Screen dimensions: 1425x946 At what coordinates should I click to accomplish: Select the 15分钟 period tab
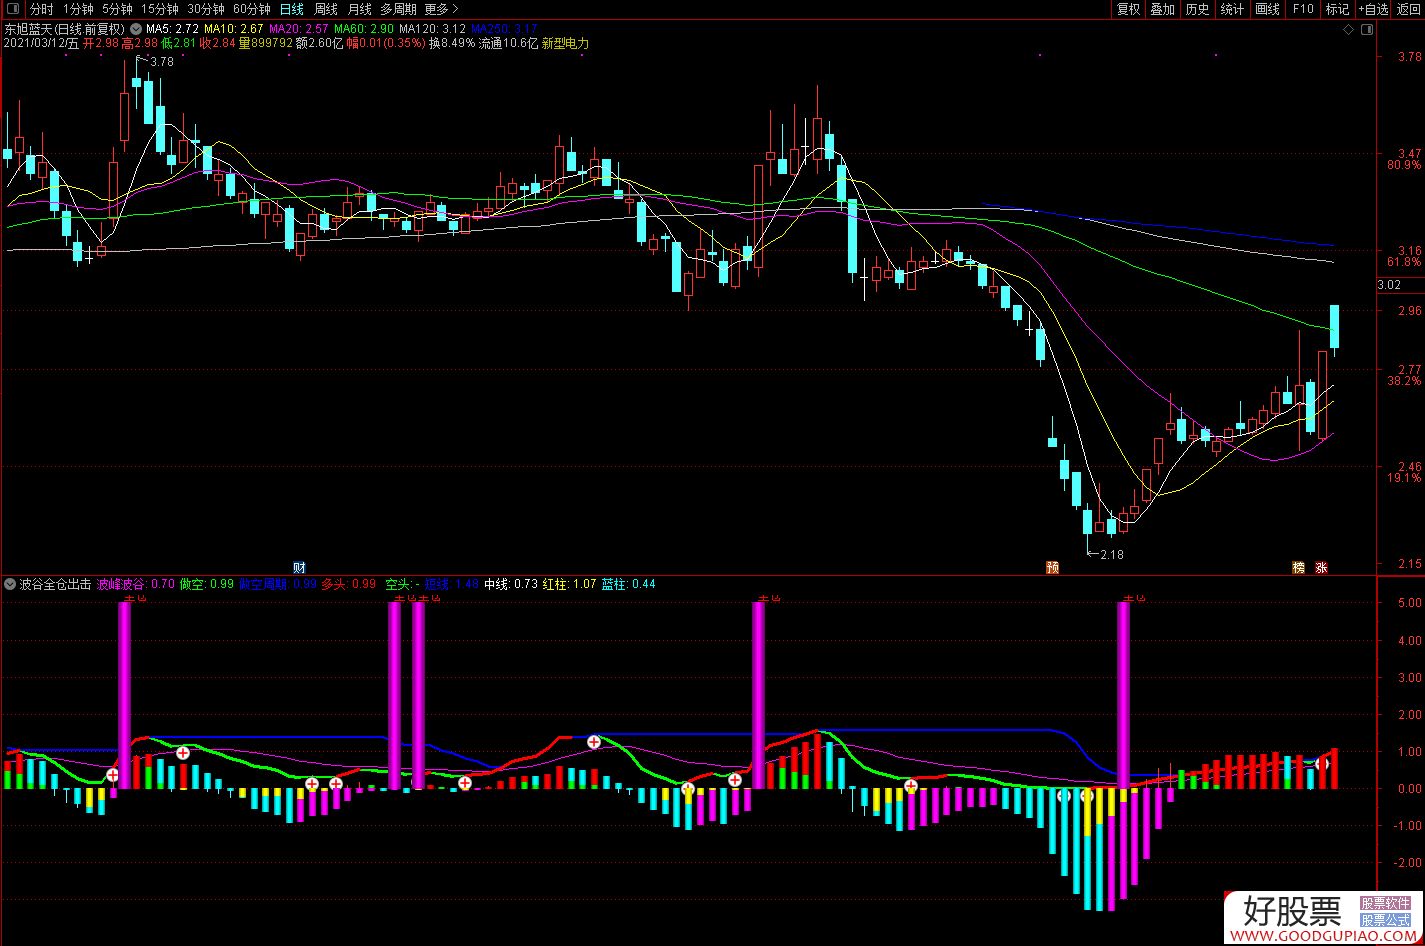point(160,9)
